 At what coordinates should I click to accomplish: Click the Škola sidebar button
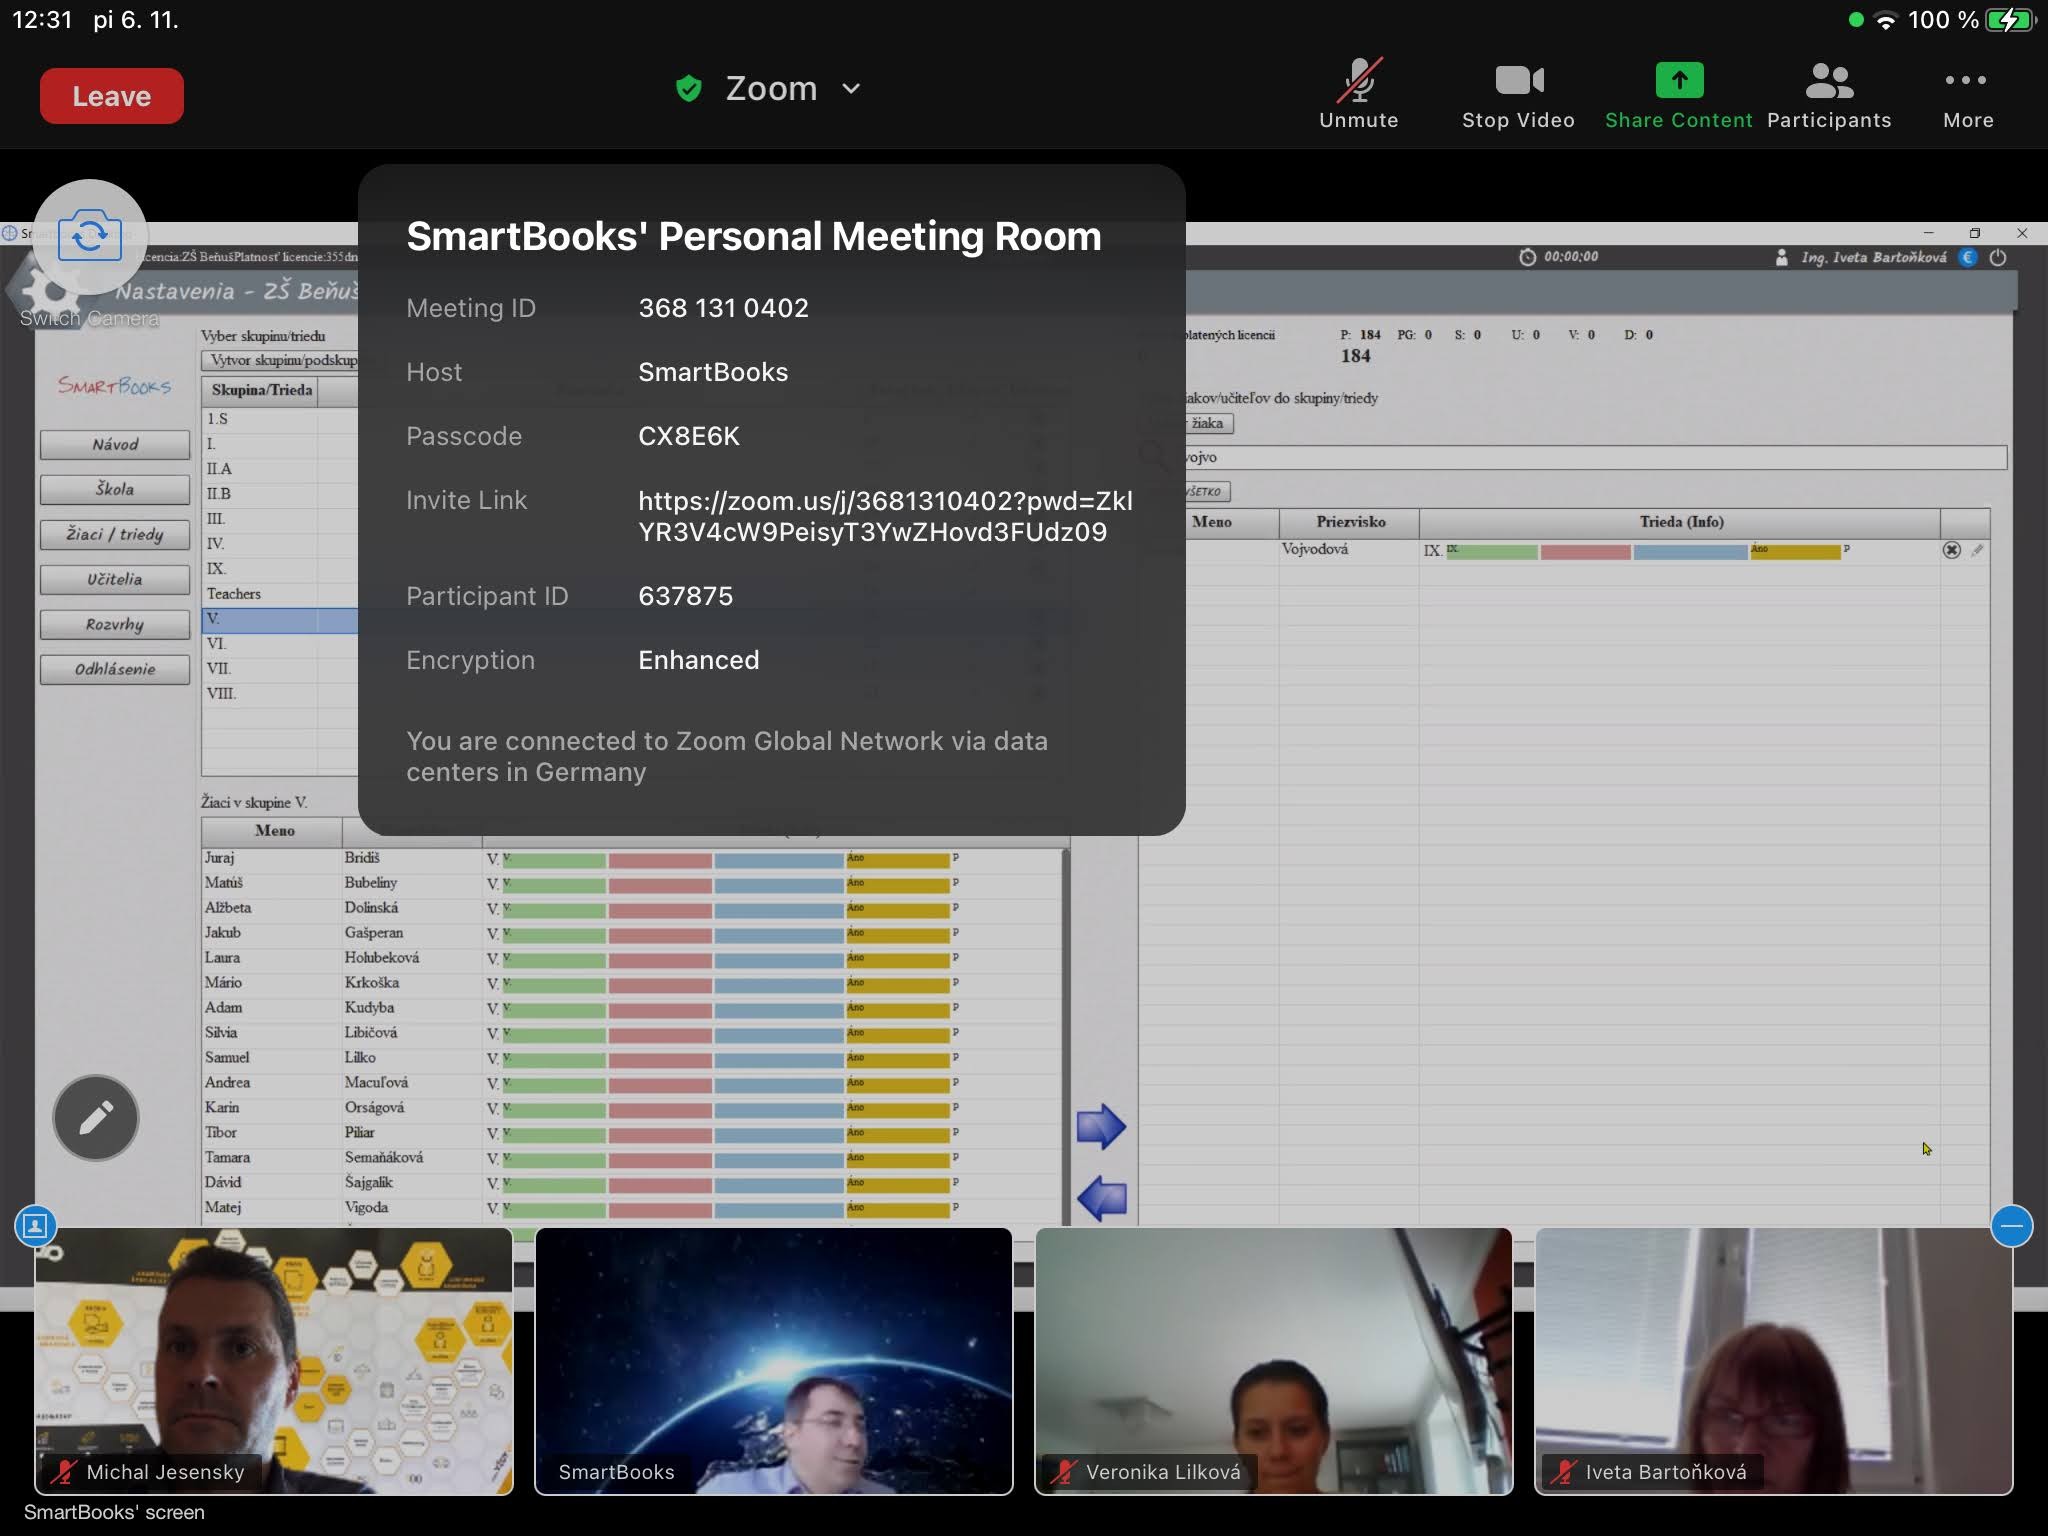pyautogui.click(x=115, y=489)
